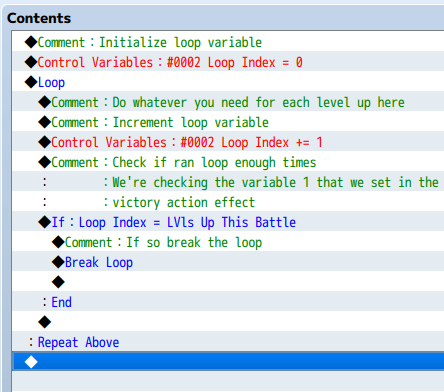Select the 'Check if ran loop enough times' comment
The height and width of the screenshot is (392, 444).
(228, 161)
